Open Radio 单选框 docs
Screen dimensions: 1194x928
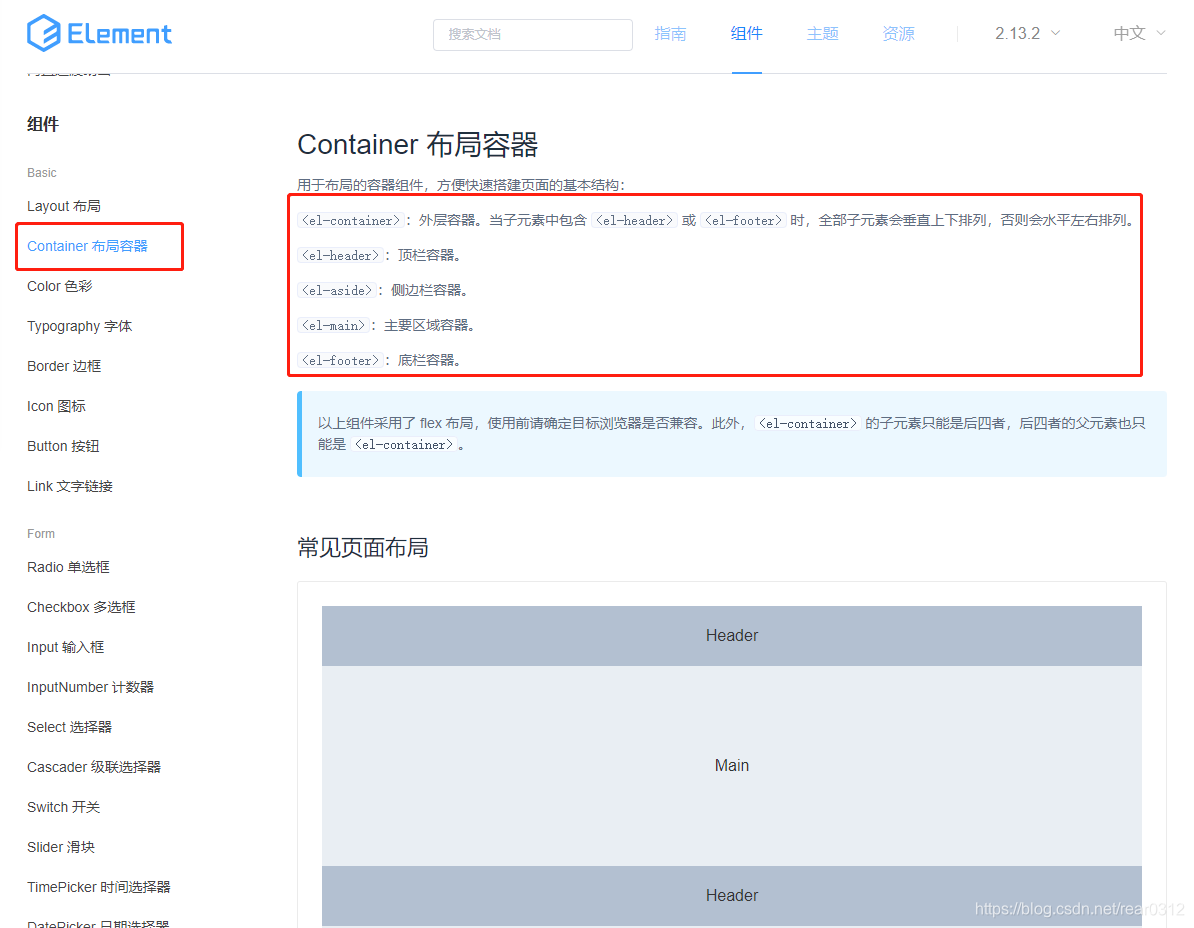[69, 567]
